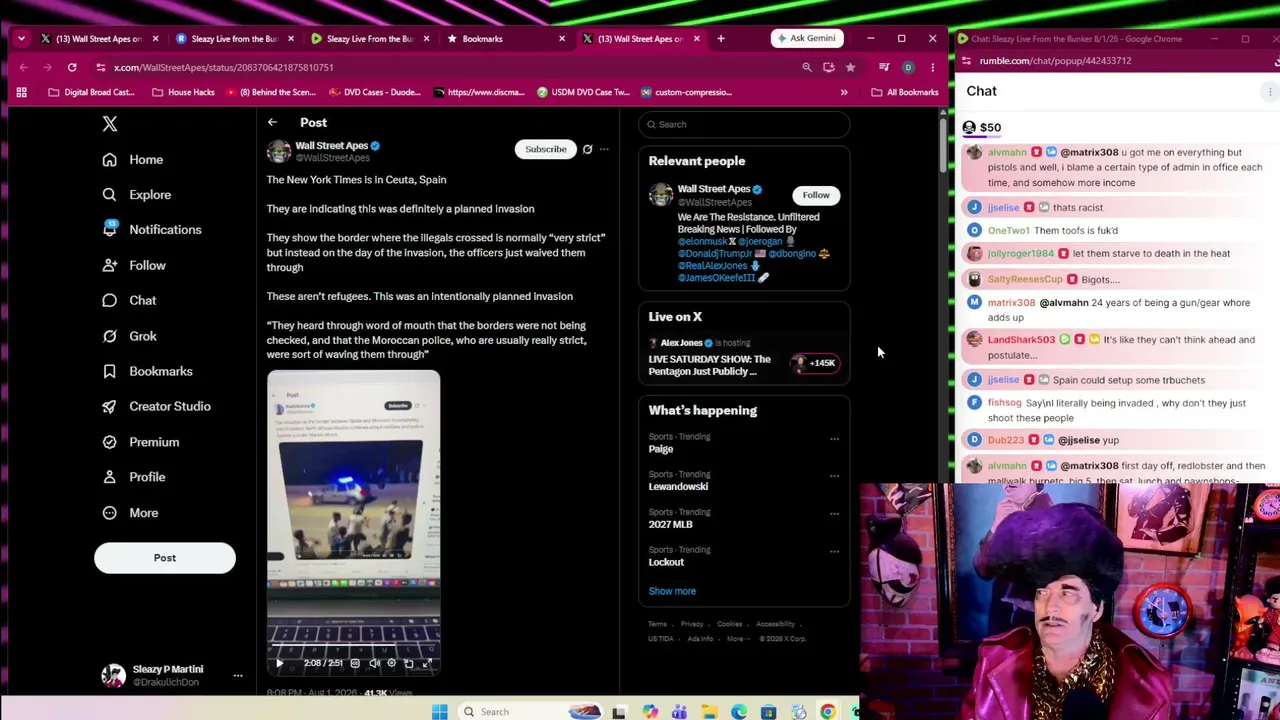Open DVD Cases bookmark
The height and width of the screenshot is (720, 1280).
374,93
